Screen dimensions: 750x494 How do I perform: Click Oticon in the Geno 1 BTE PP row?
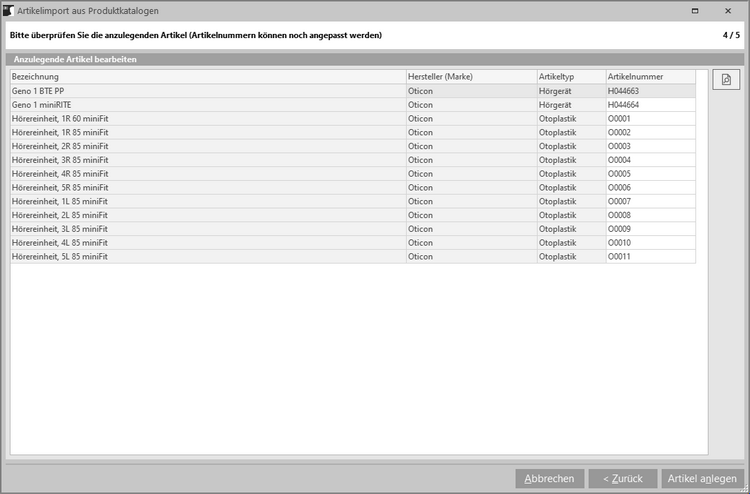[x=472, y=91]
